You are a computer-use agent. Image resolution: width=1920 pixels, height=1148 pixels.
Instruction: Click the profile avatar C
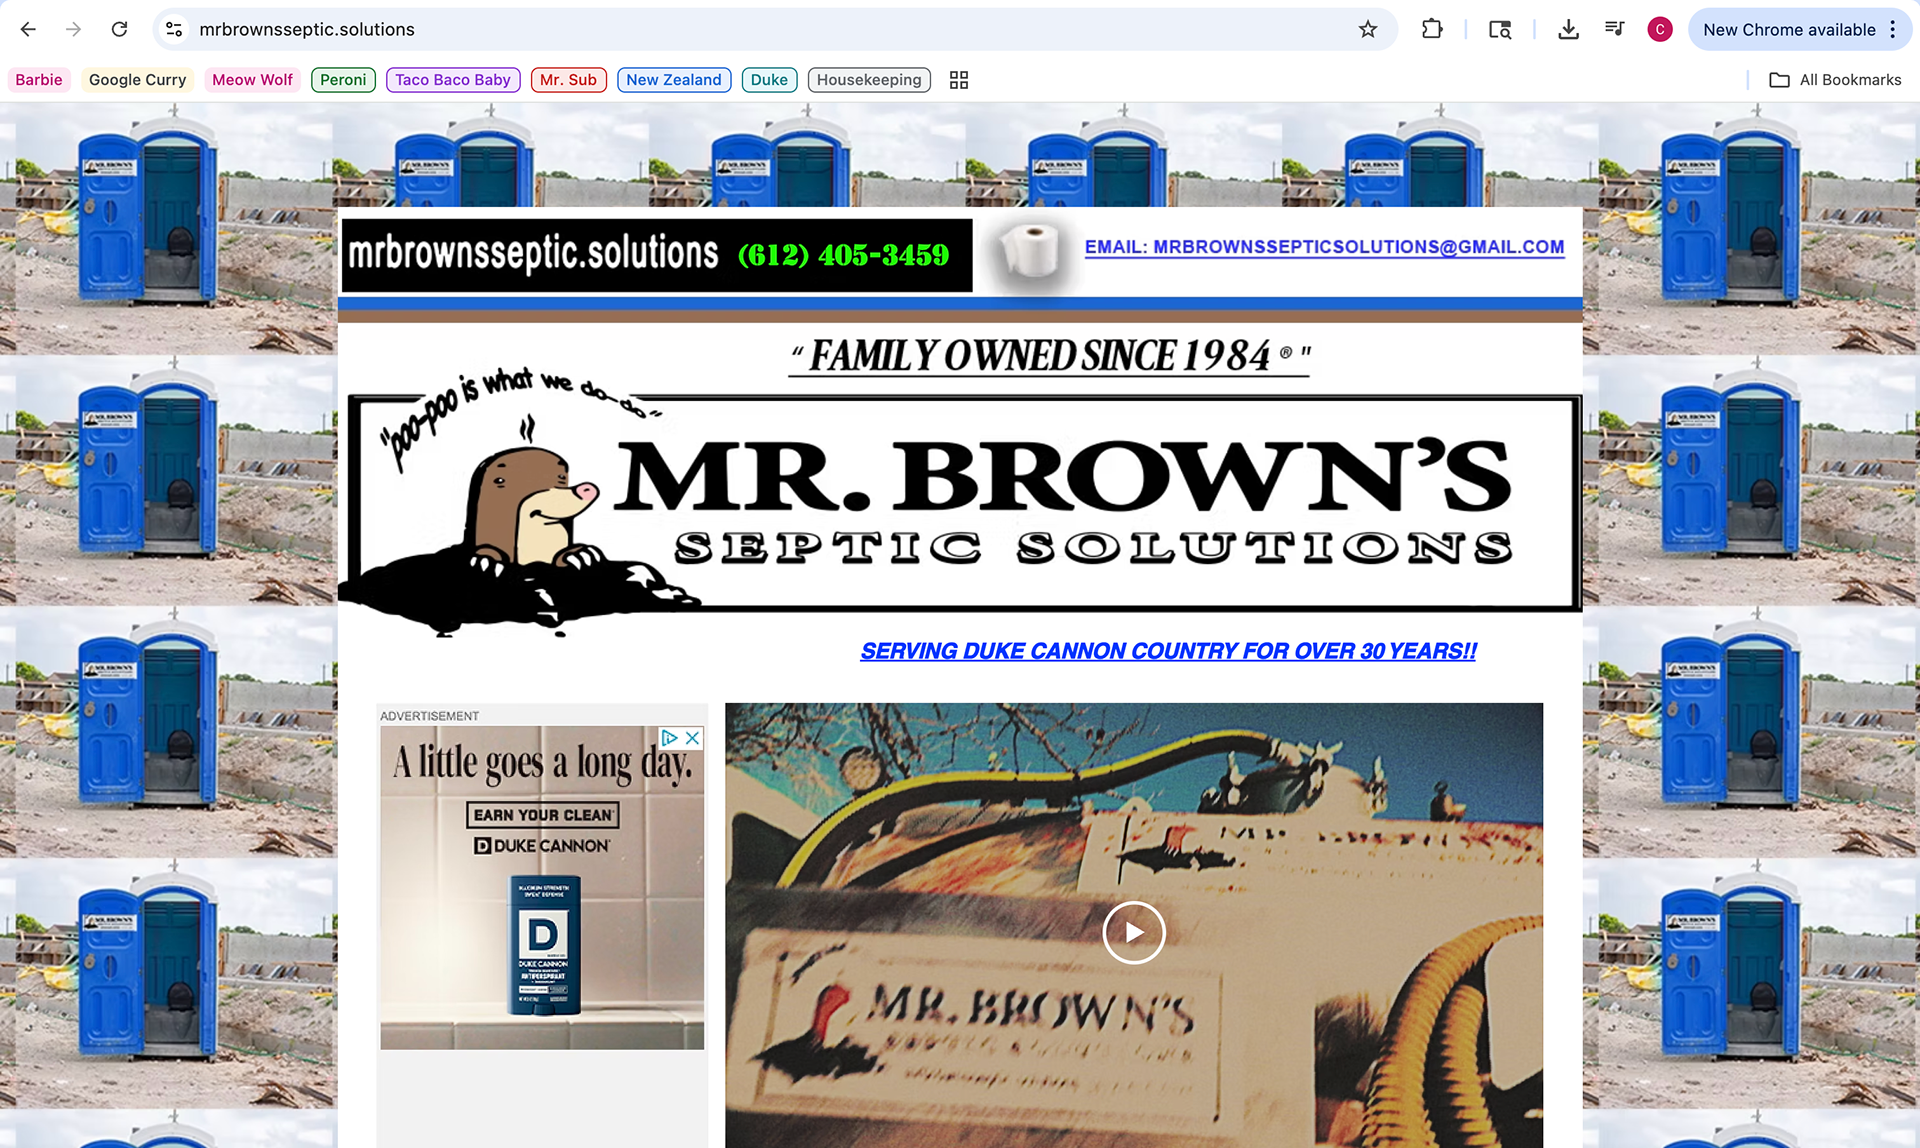(1660, 30)
